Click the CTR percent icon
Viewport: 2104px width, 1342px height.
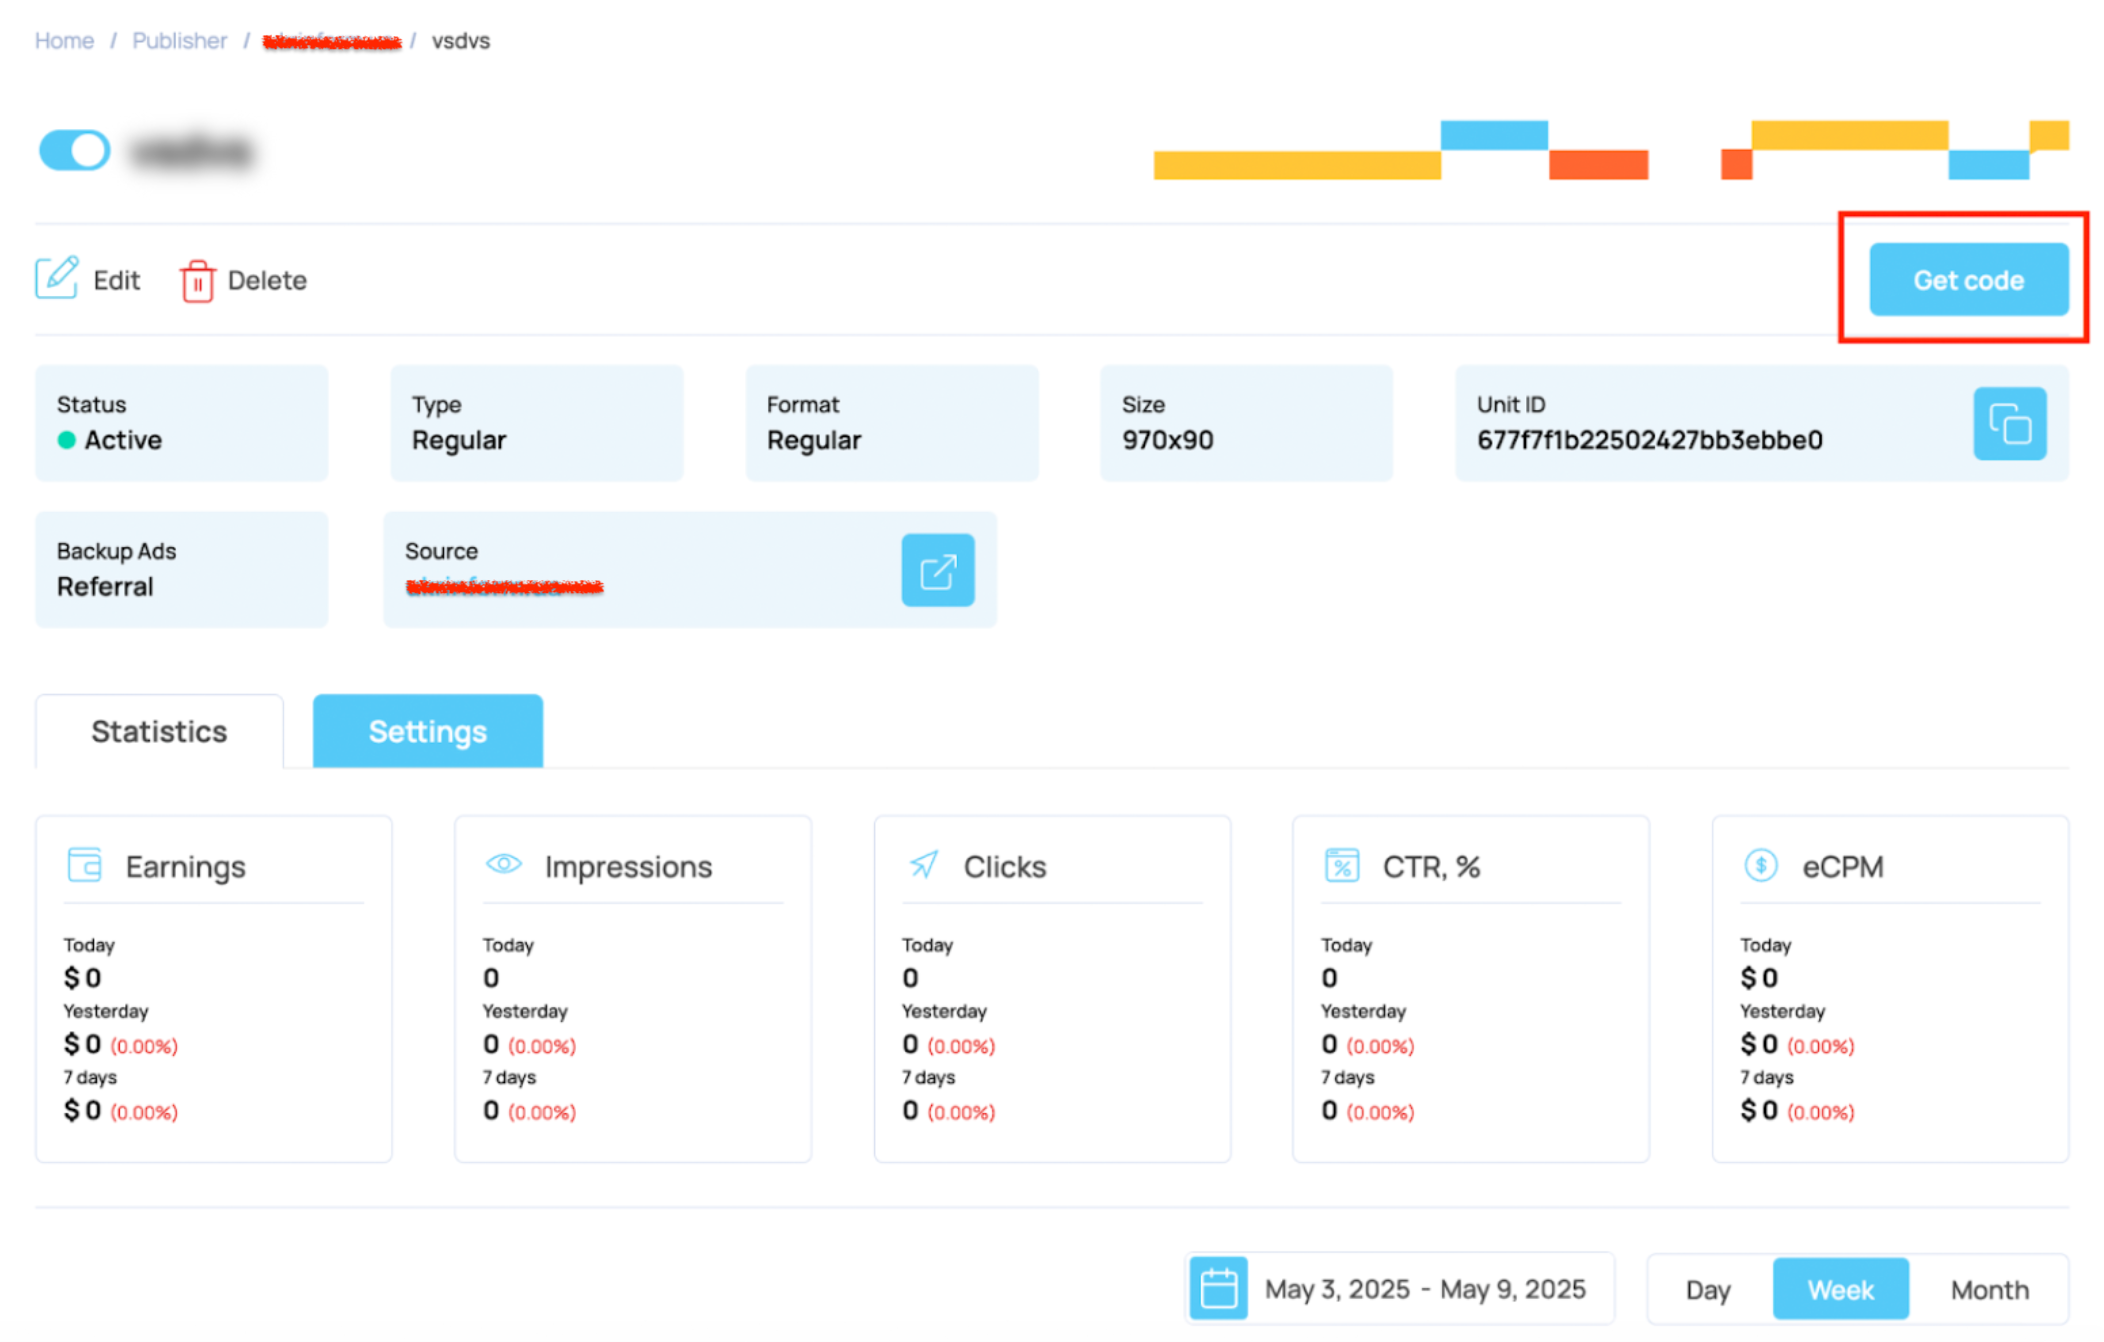click(1341, 865)
